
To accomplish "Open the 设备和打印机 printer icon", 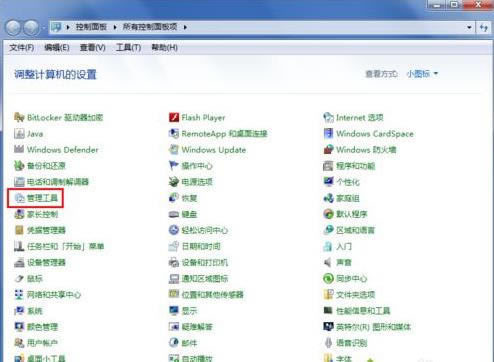I will coord(174,262).
